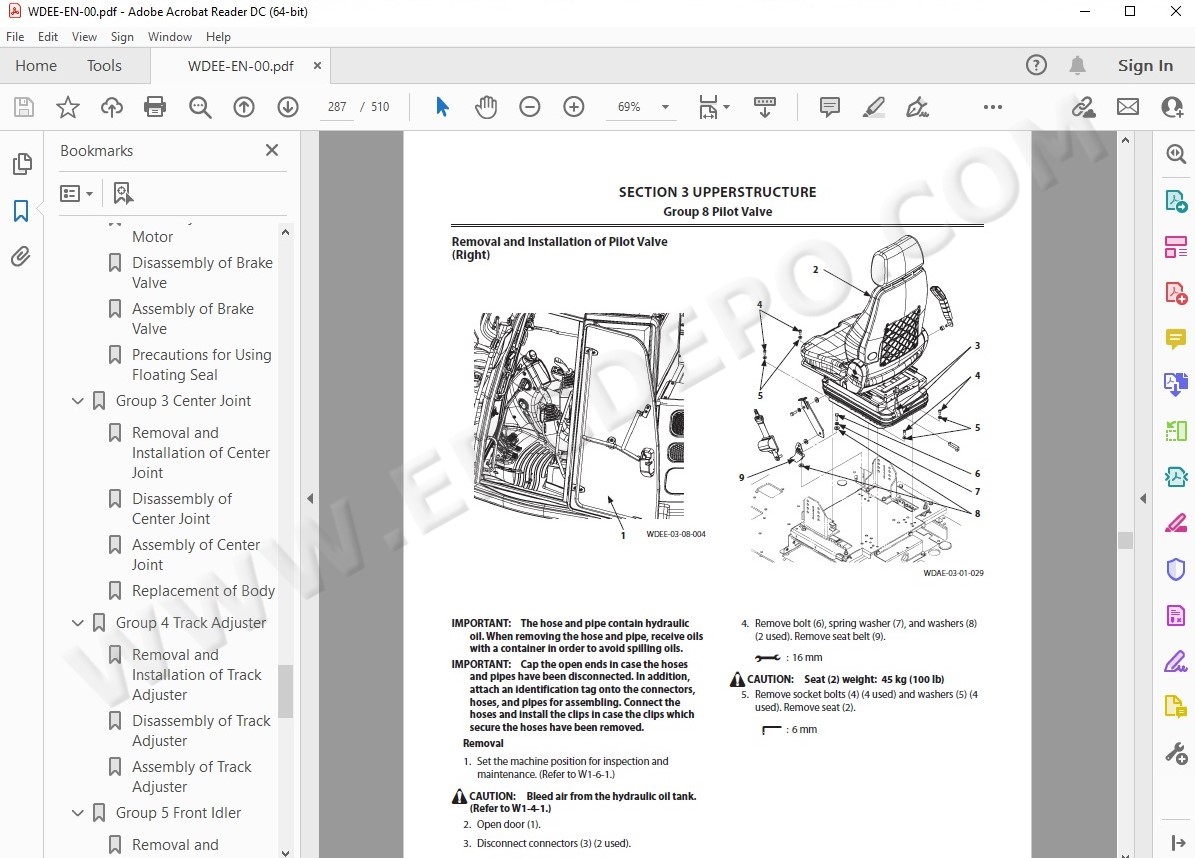Click the bookmarks panel scrollbar thumb
The height and width of the screenshot is (858, 1195).
(x=285, y=691)
